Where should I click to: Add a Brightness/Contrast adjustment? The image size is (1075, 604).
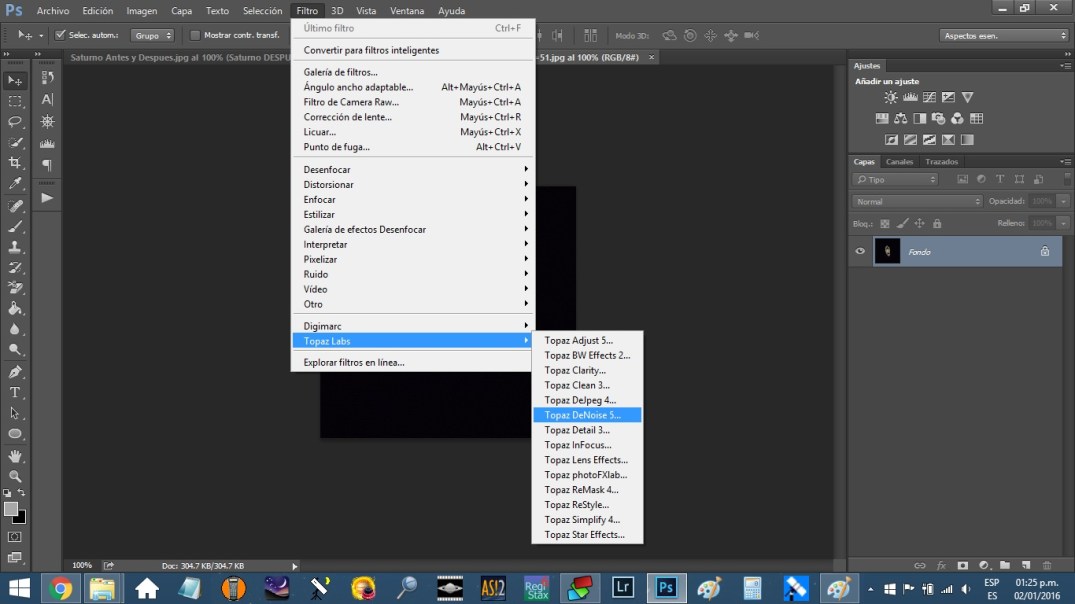[891, 98]
